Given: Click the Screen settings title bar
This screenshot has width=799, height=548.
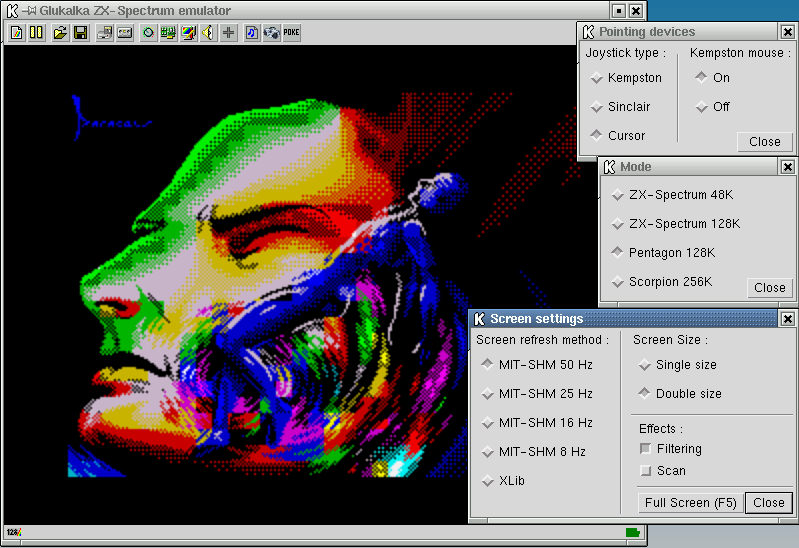Looking at the screenshot, I should coord(626,319).
